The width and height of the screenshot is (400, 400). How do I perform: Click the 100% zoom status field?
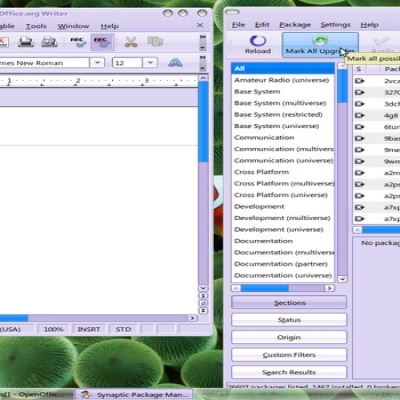point(53,329)
